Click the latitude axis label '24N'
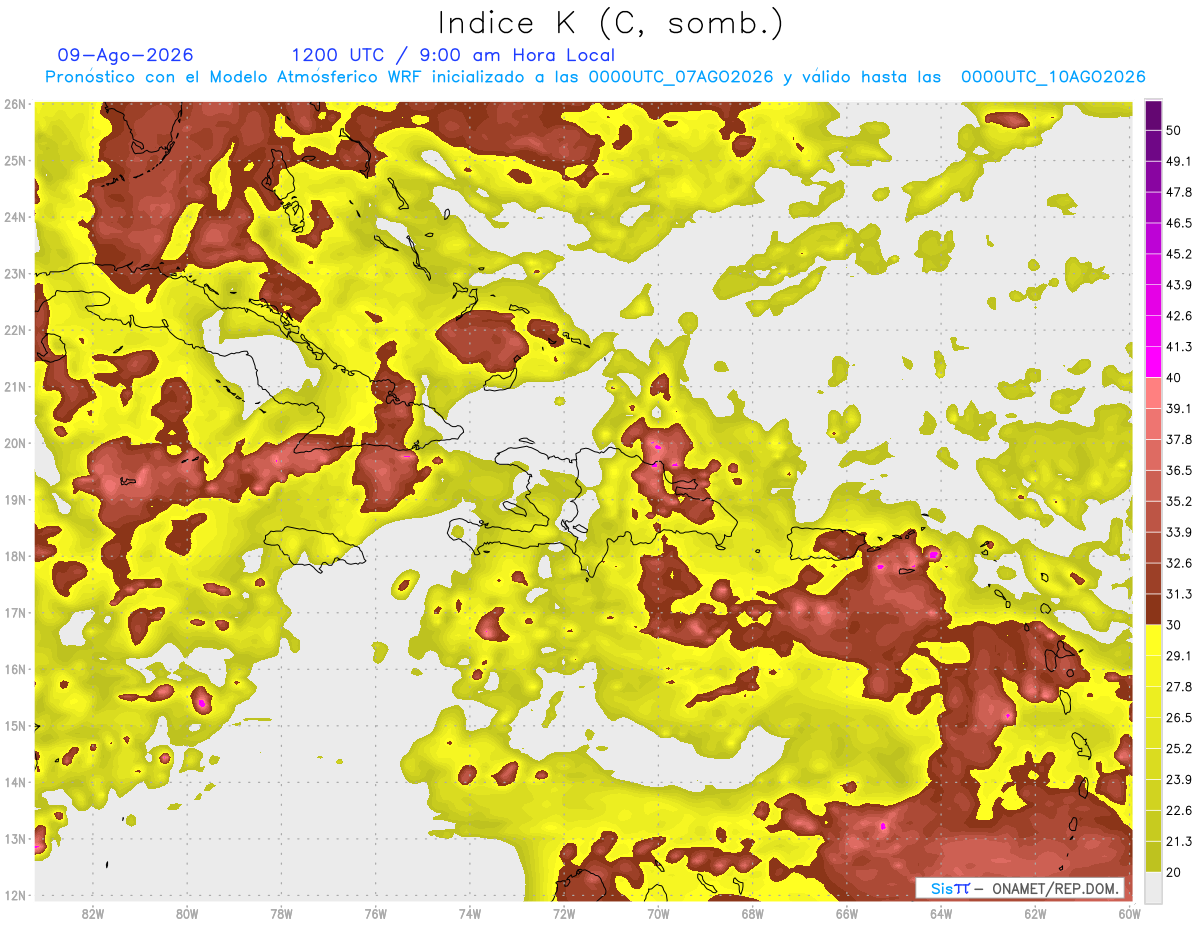1200x927 pixels. [15, 217]
